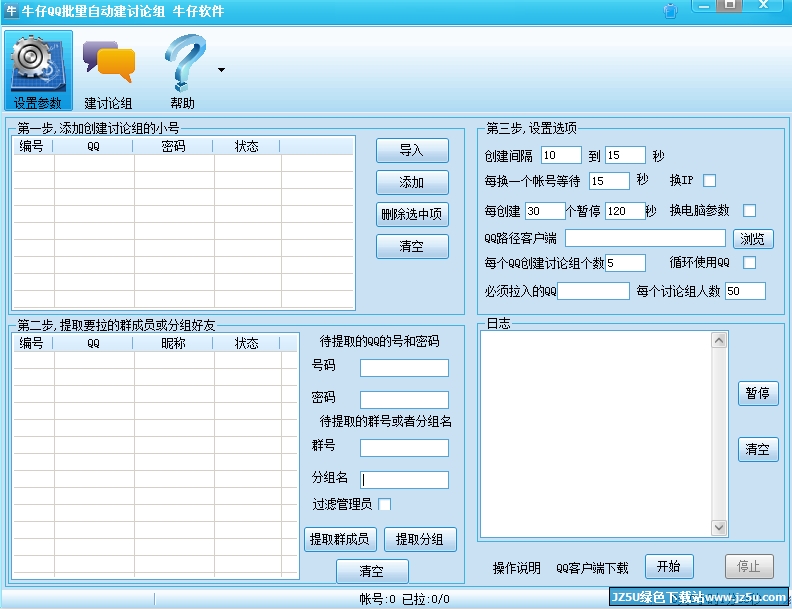Image resolution: width=792 pixels, height=609 pixels.
Task: Enable the 换电脑参数 checkbox
Action: coord(750,211)
